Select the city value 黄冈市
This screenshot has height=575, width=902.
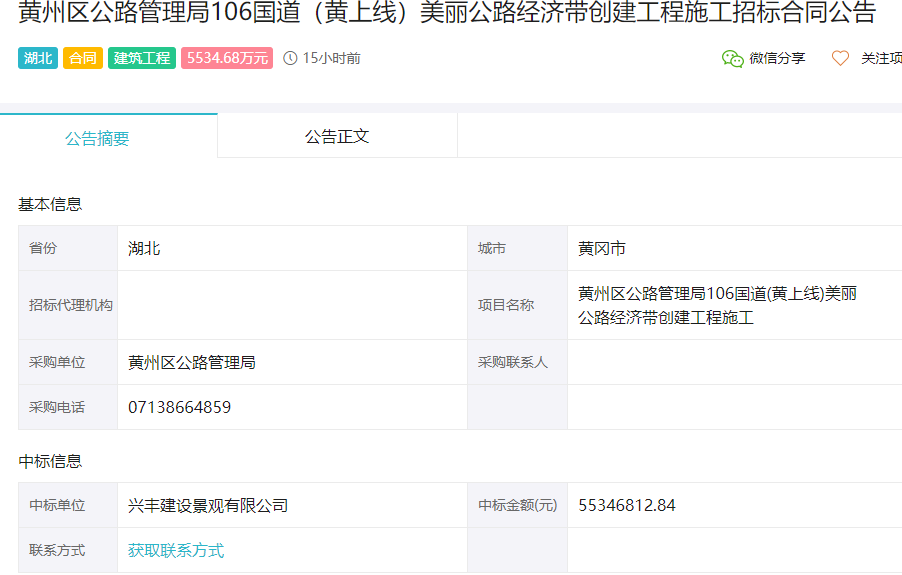pyautogui.click(x=602, y=248)
